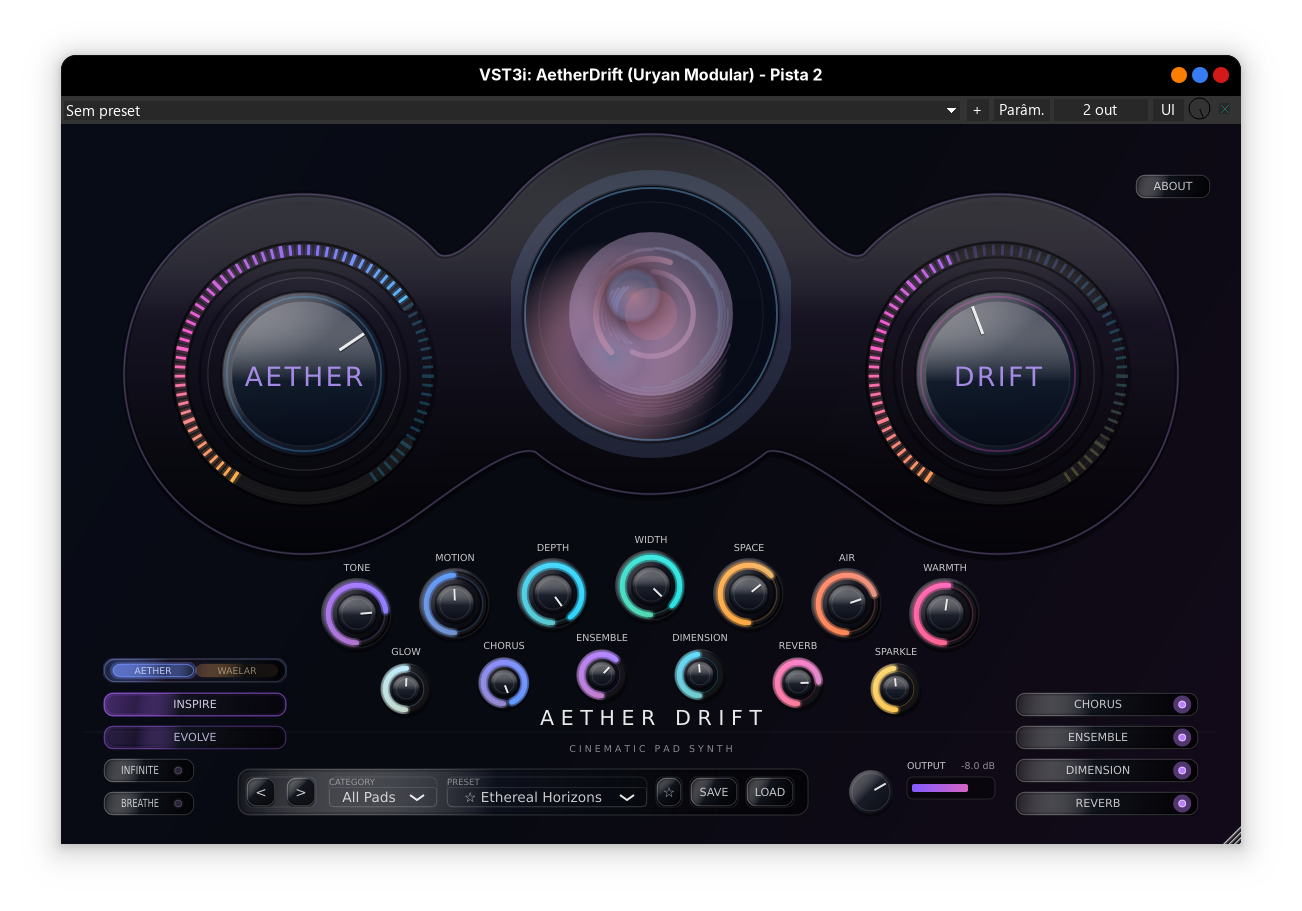Image resolution: width=1302 pixels, height=911 pixels.
Task: Go to previous preset with left arrow
Action: pos(261,792)
